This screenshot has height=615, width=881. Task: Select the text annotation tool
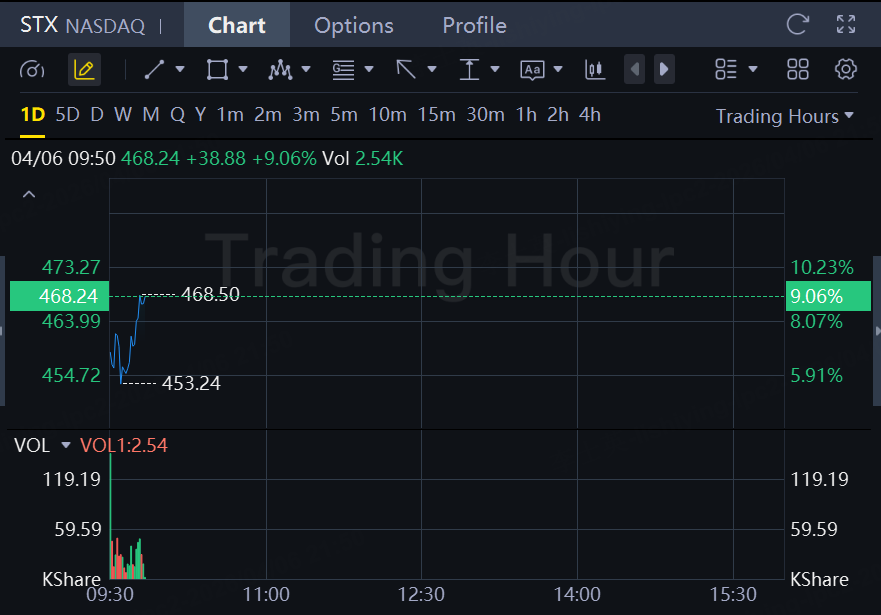pyautogui.click(x=532, y=69)
